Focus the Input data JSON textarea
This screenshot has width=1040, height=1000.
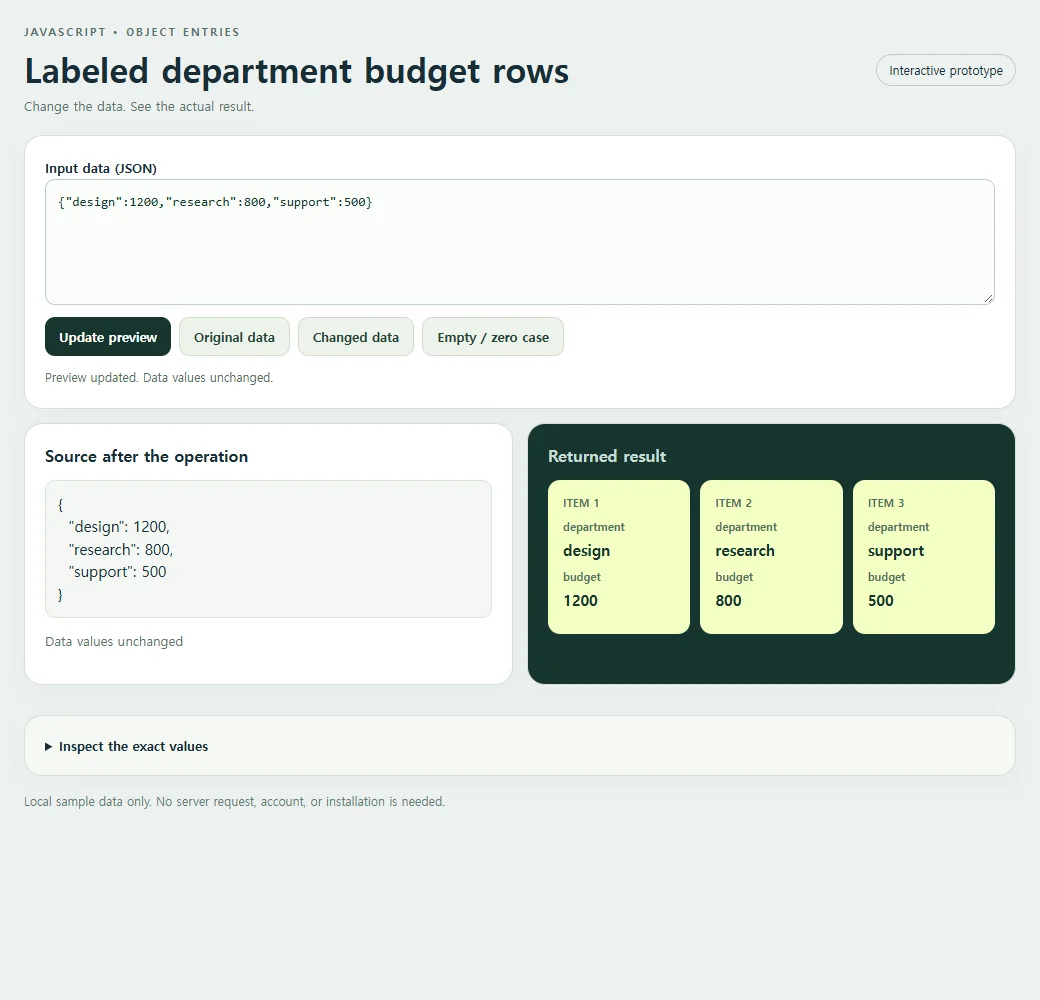coord(520,242)
